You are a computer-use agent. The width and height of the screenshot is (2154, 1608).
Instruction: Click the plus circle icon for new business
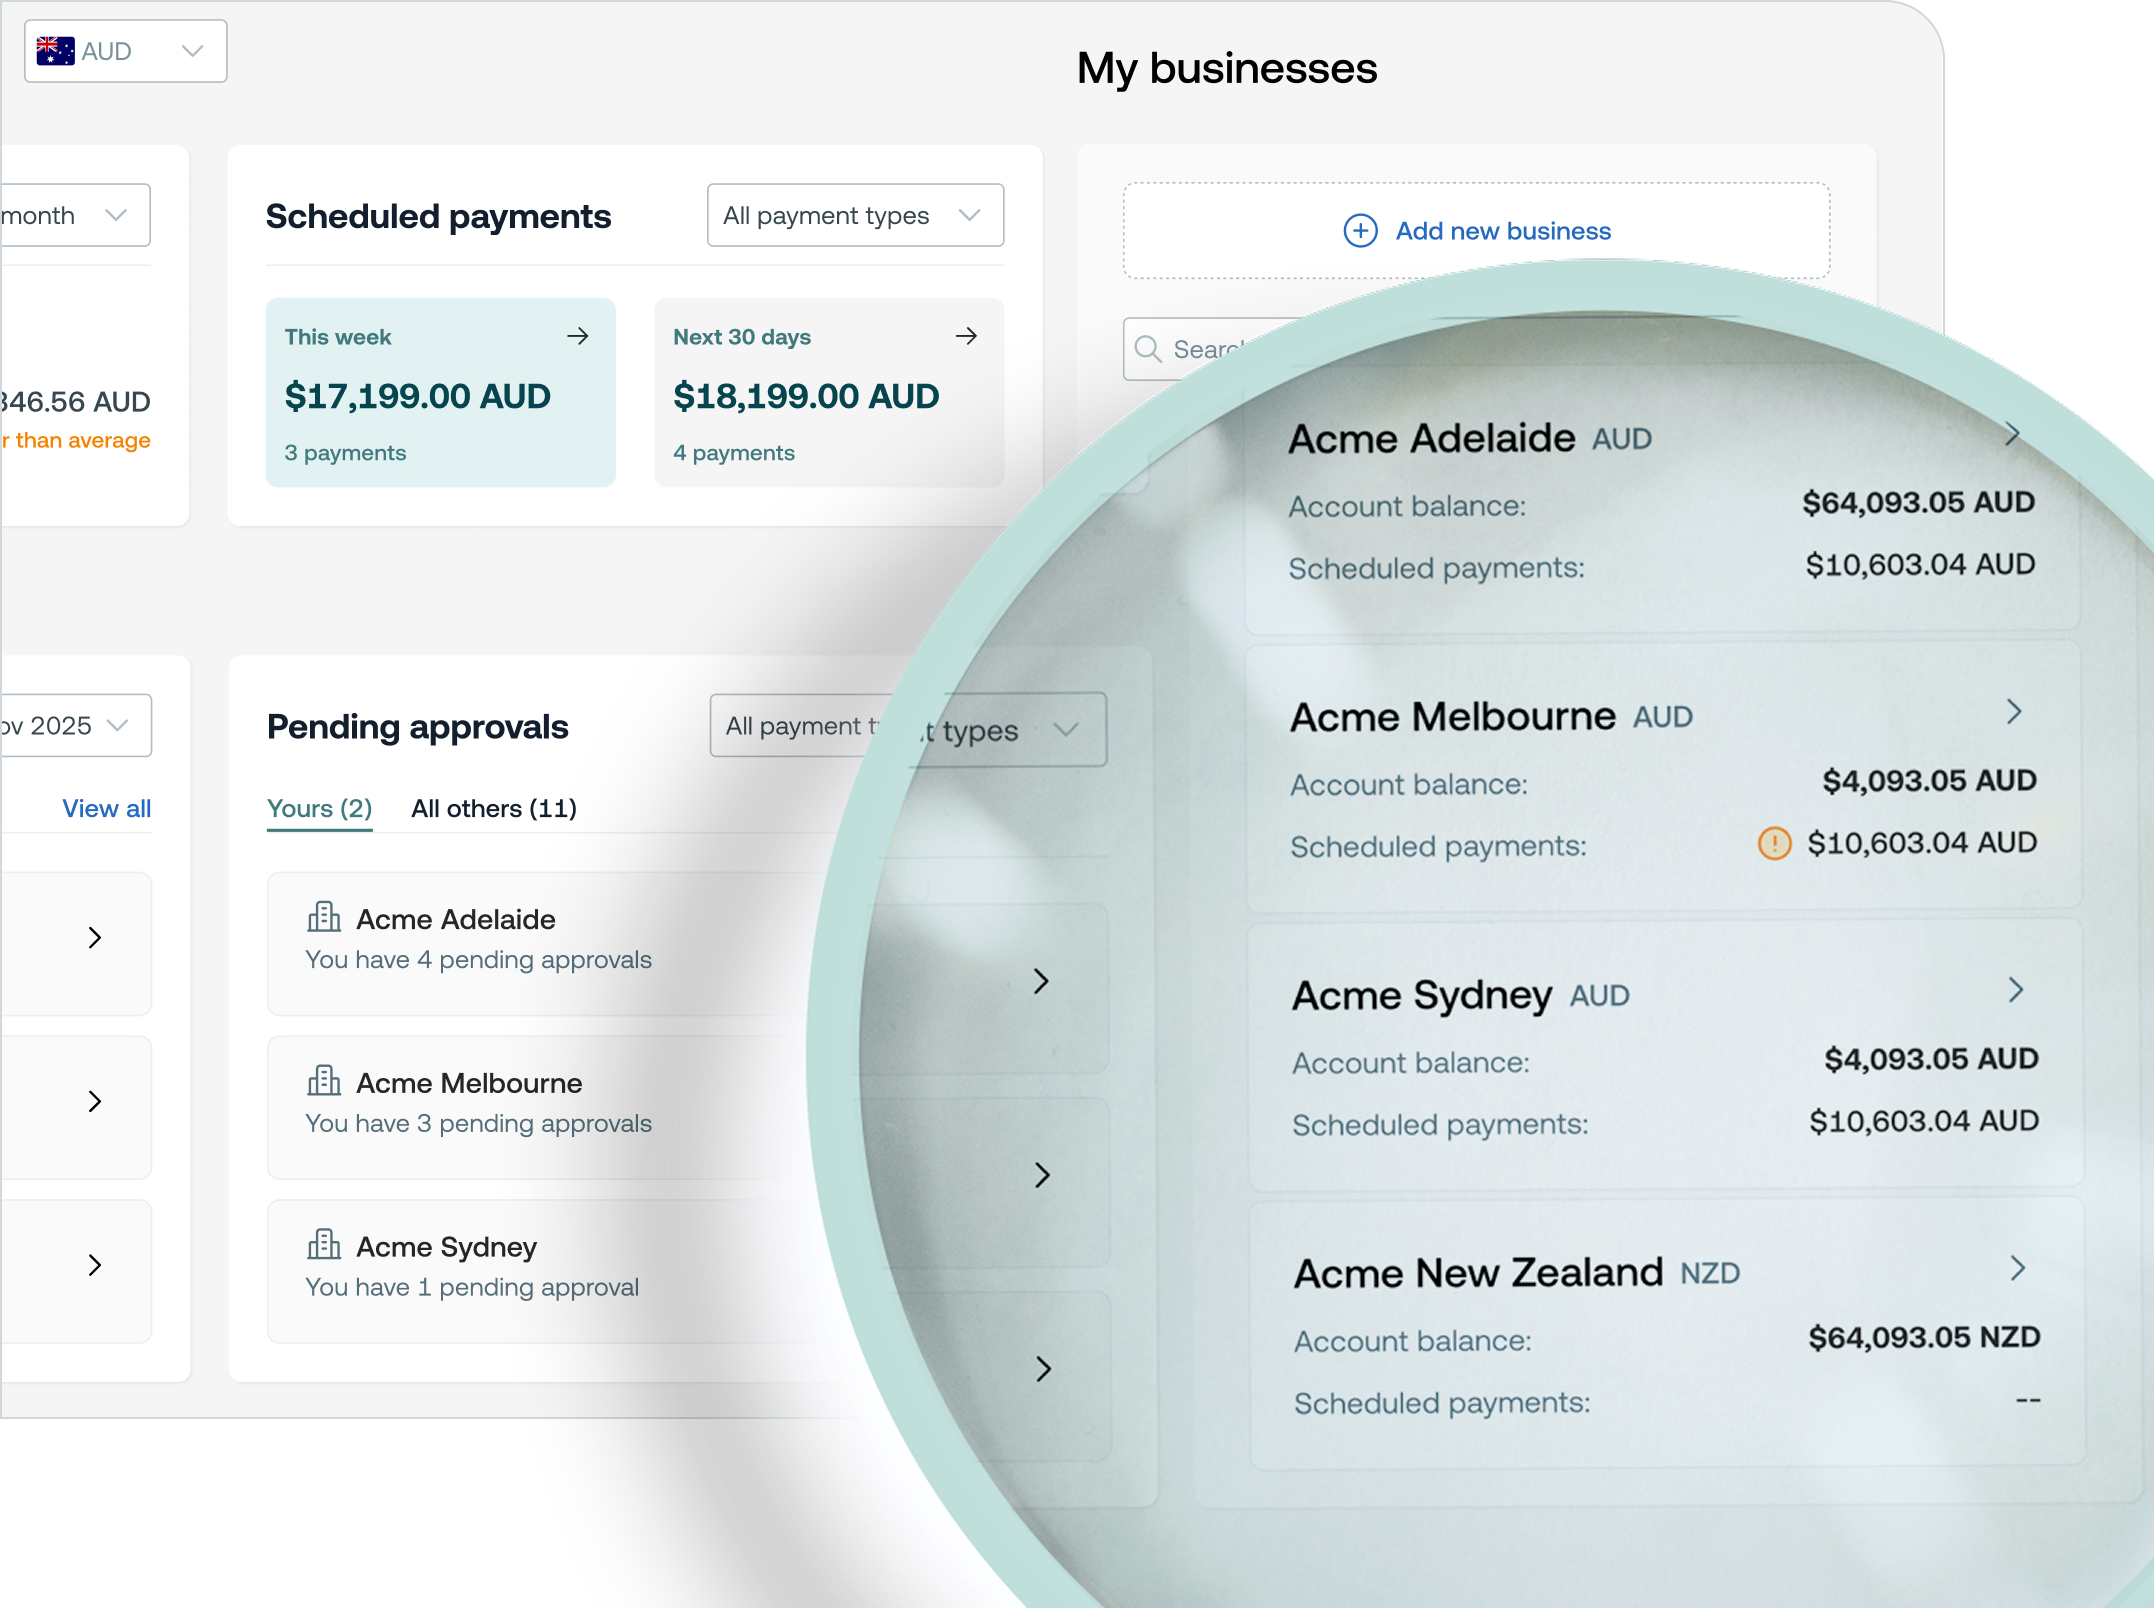pos(1360,231)
